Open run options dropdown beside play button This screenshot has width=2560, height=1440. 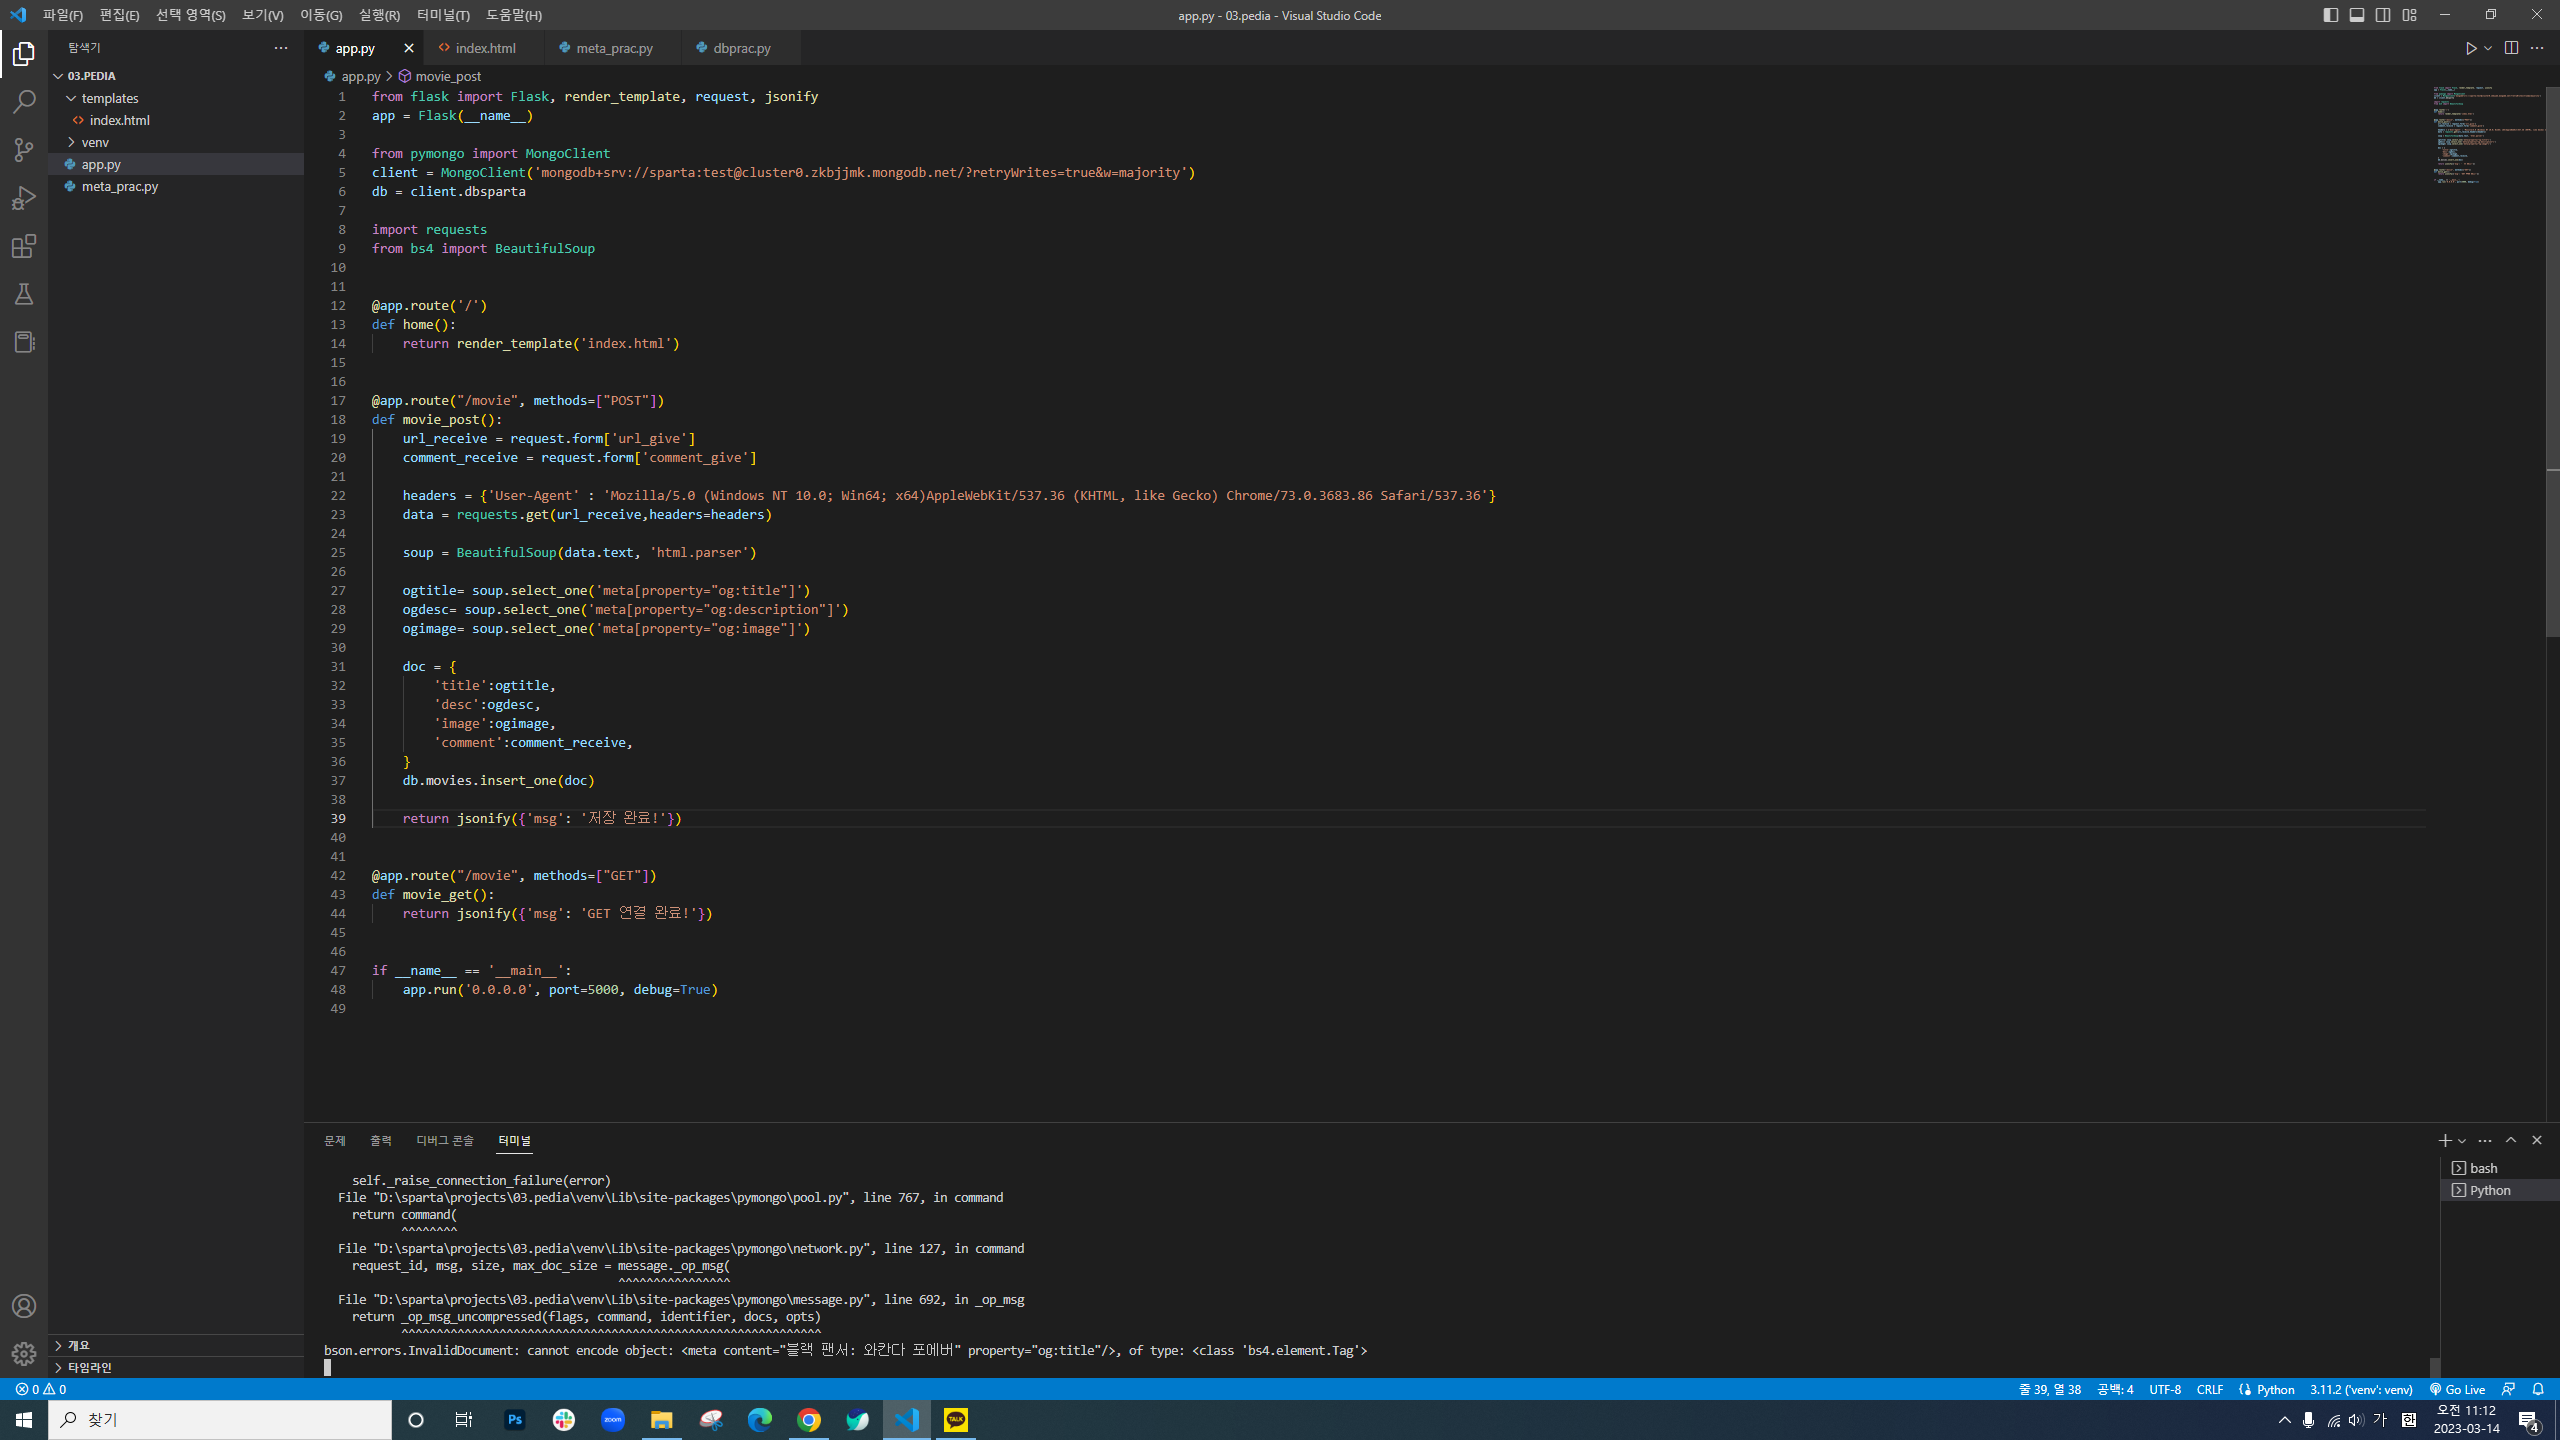[2488, 48]
